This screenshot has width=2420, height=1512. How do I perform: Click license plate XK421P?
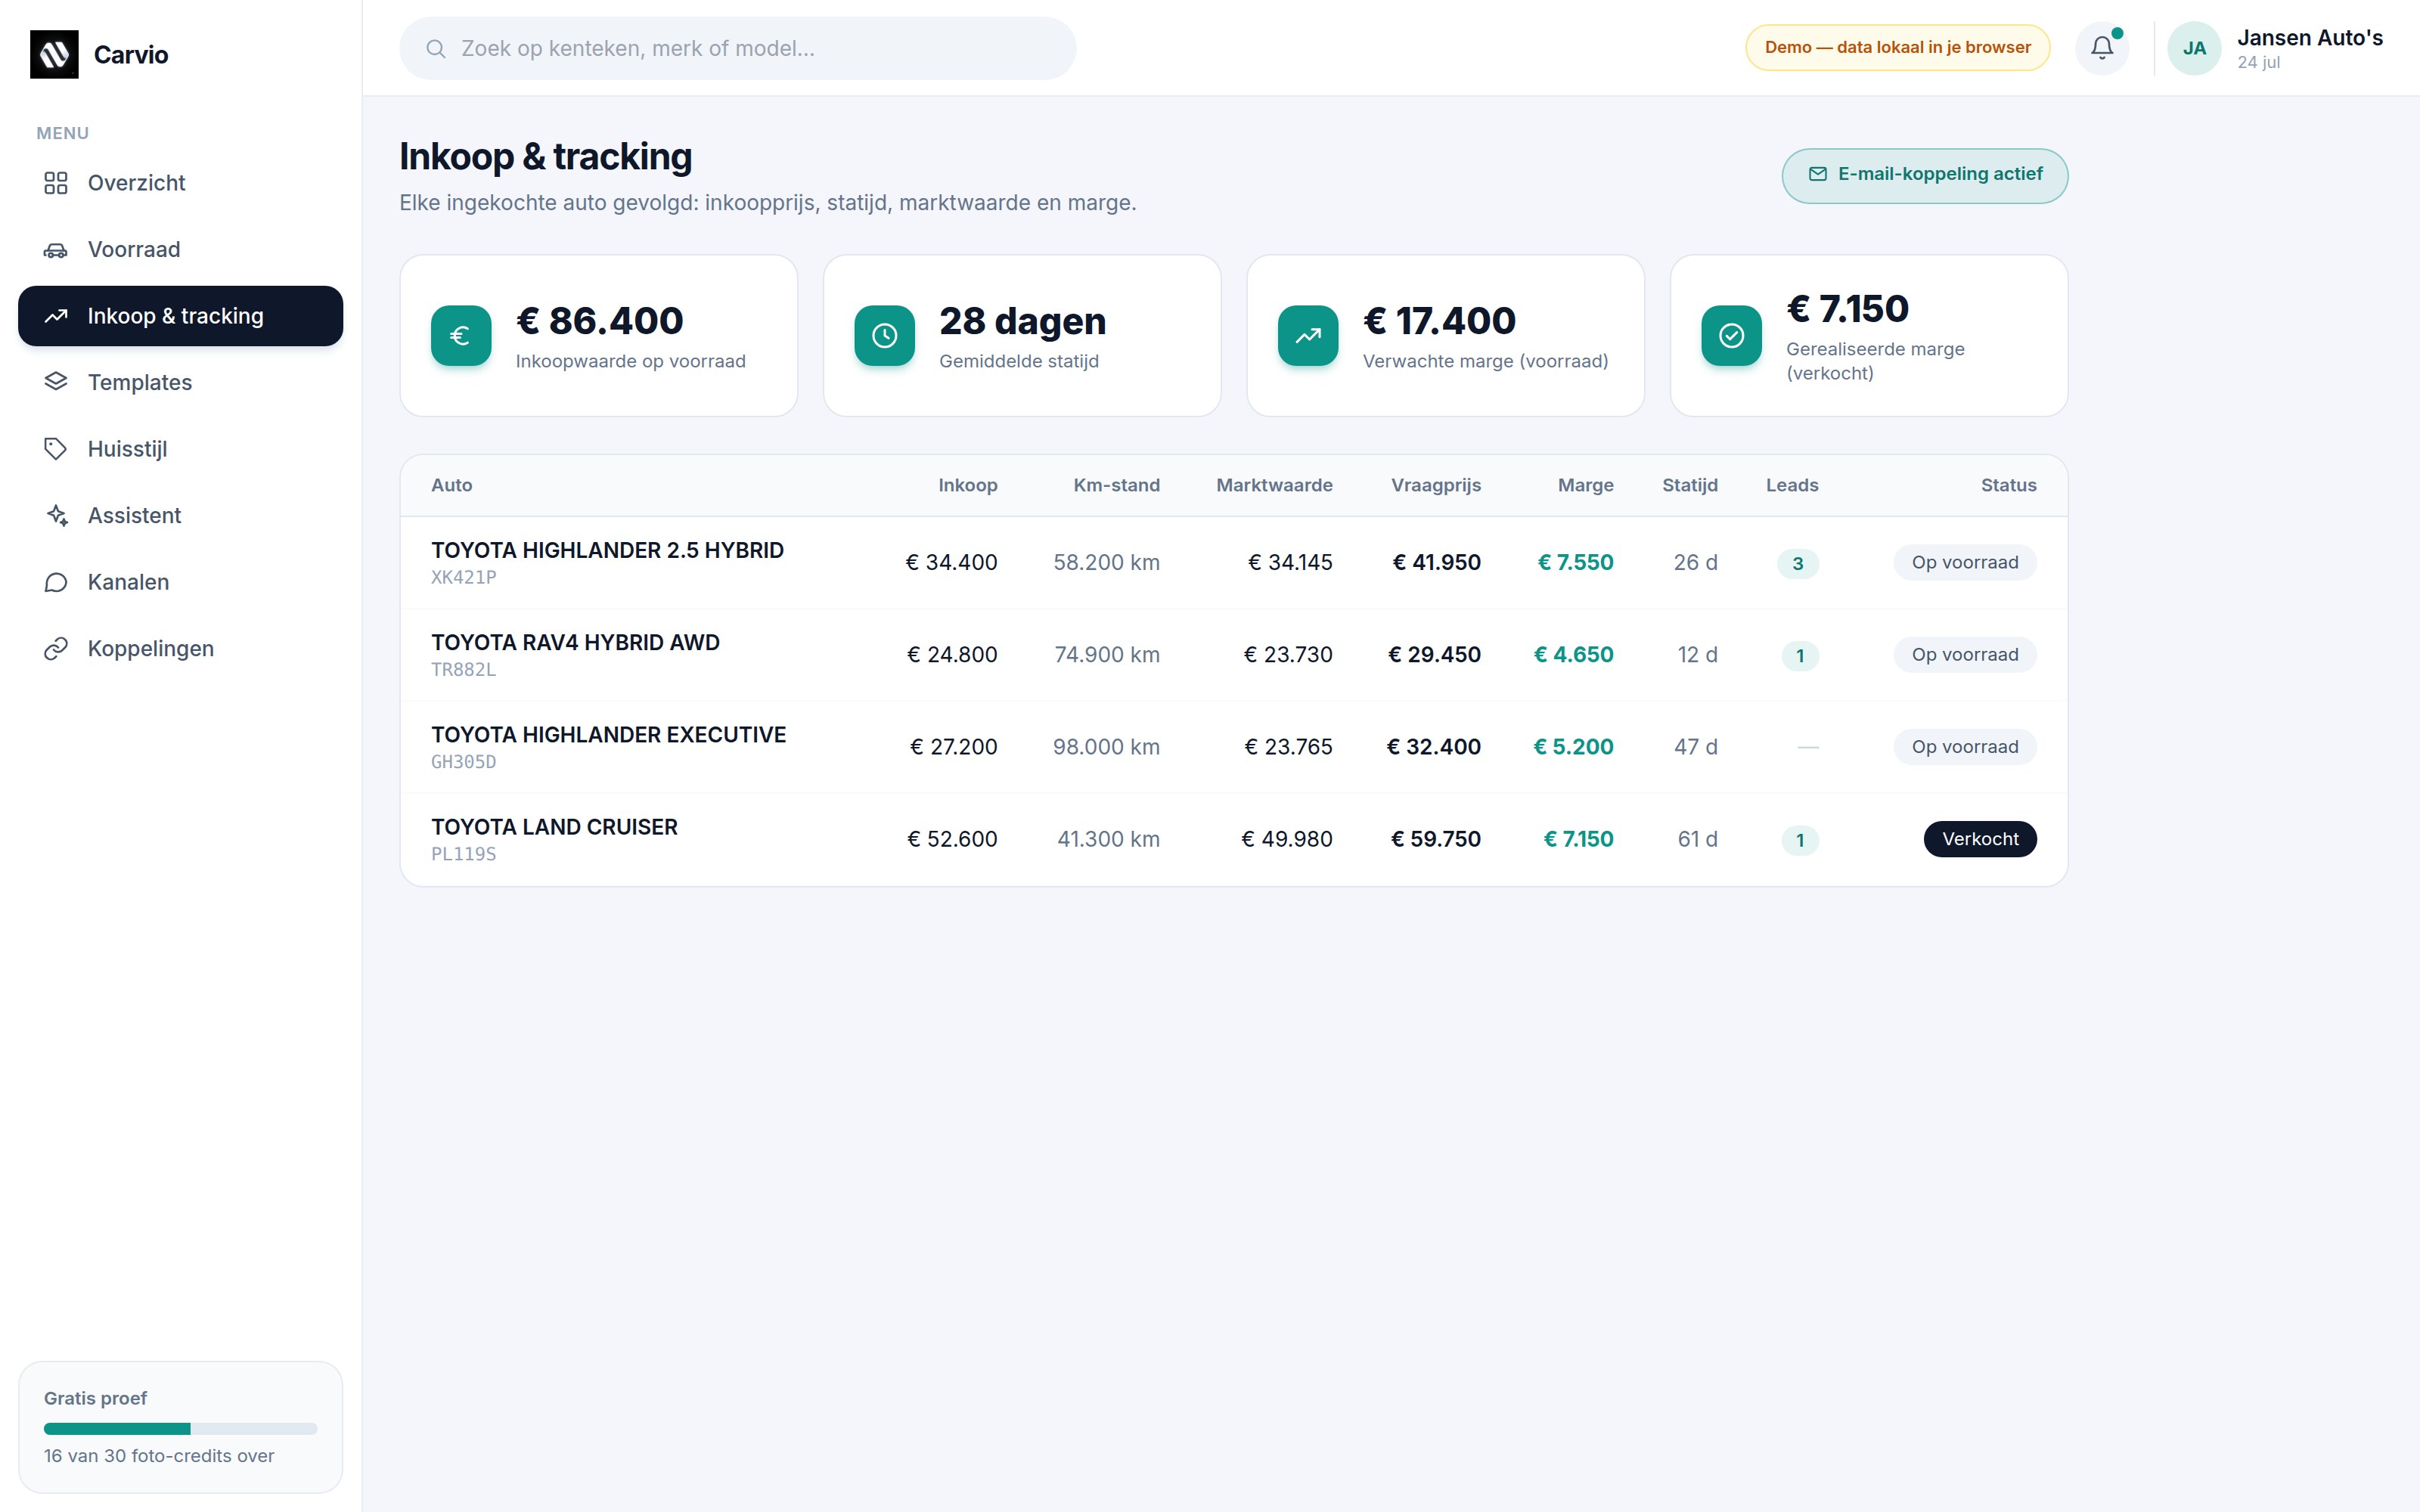463,577
